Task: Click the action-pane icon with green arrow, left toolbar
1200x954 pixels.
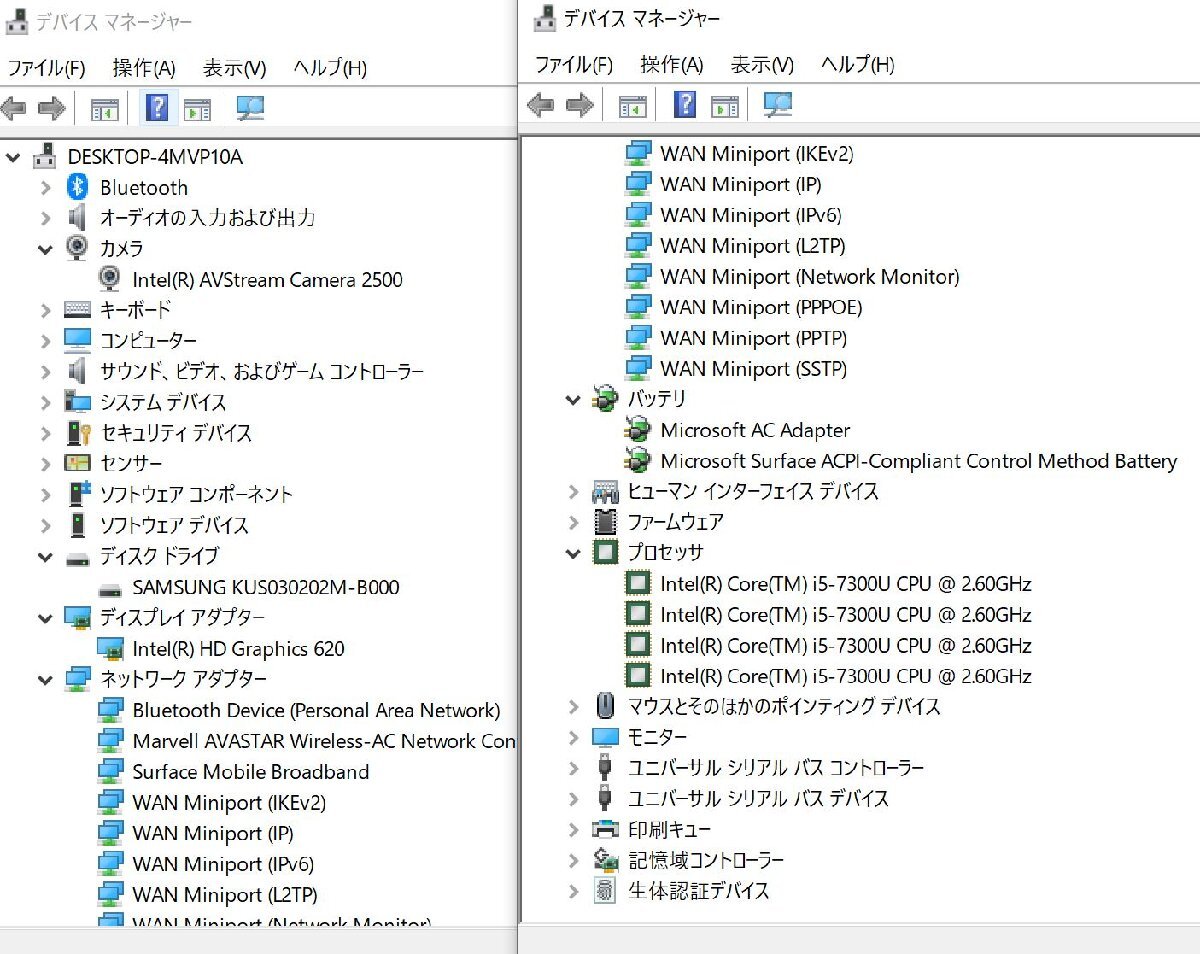Action: click(x=197, y=108)
